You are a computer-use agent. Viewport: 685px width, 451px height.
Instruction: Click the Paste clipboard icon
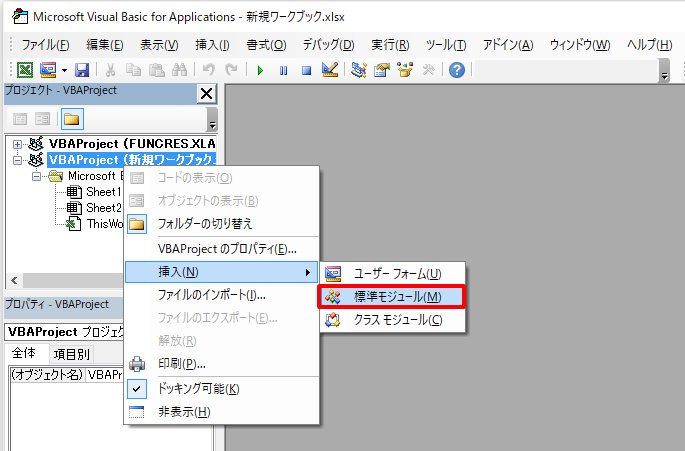[156, 70]
